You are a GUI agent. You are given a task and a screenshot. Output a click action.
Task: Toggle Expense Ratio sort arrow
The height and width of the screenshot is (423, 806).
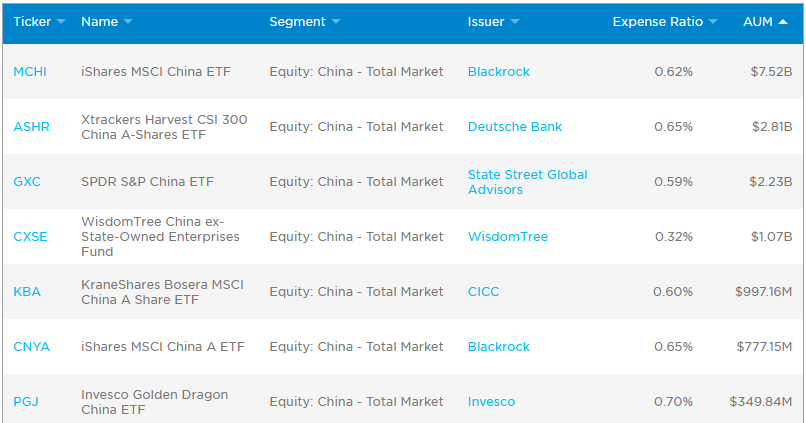point(712,22)
